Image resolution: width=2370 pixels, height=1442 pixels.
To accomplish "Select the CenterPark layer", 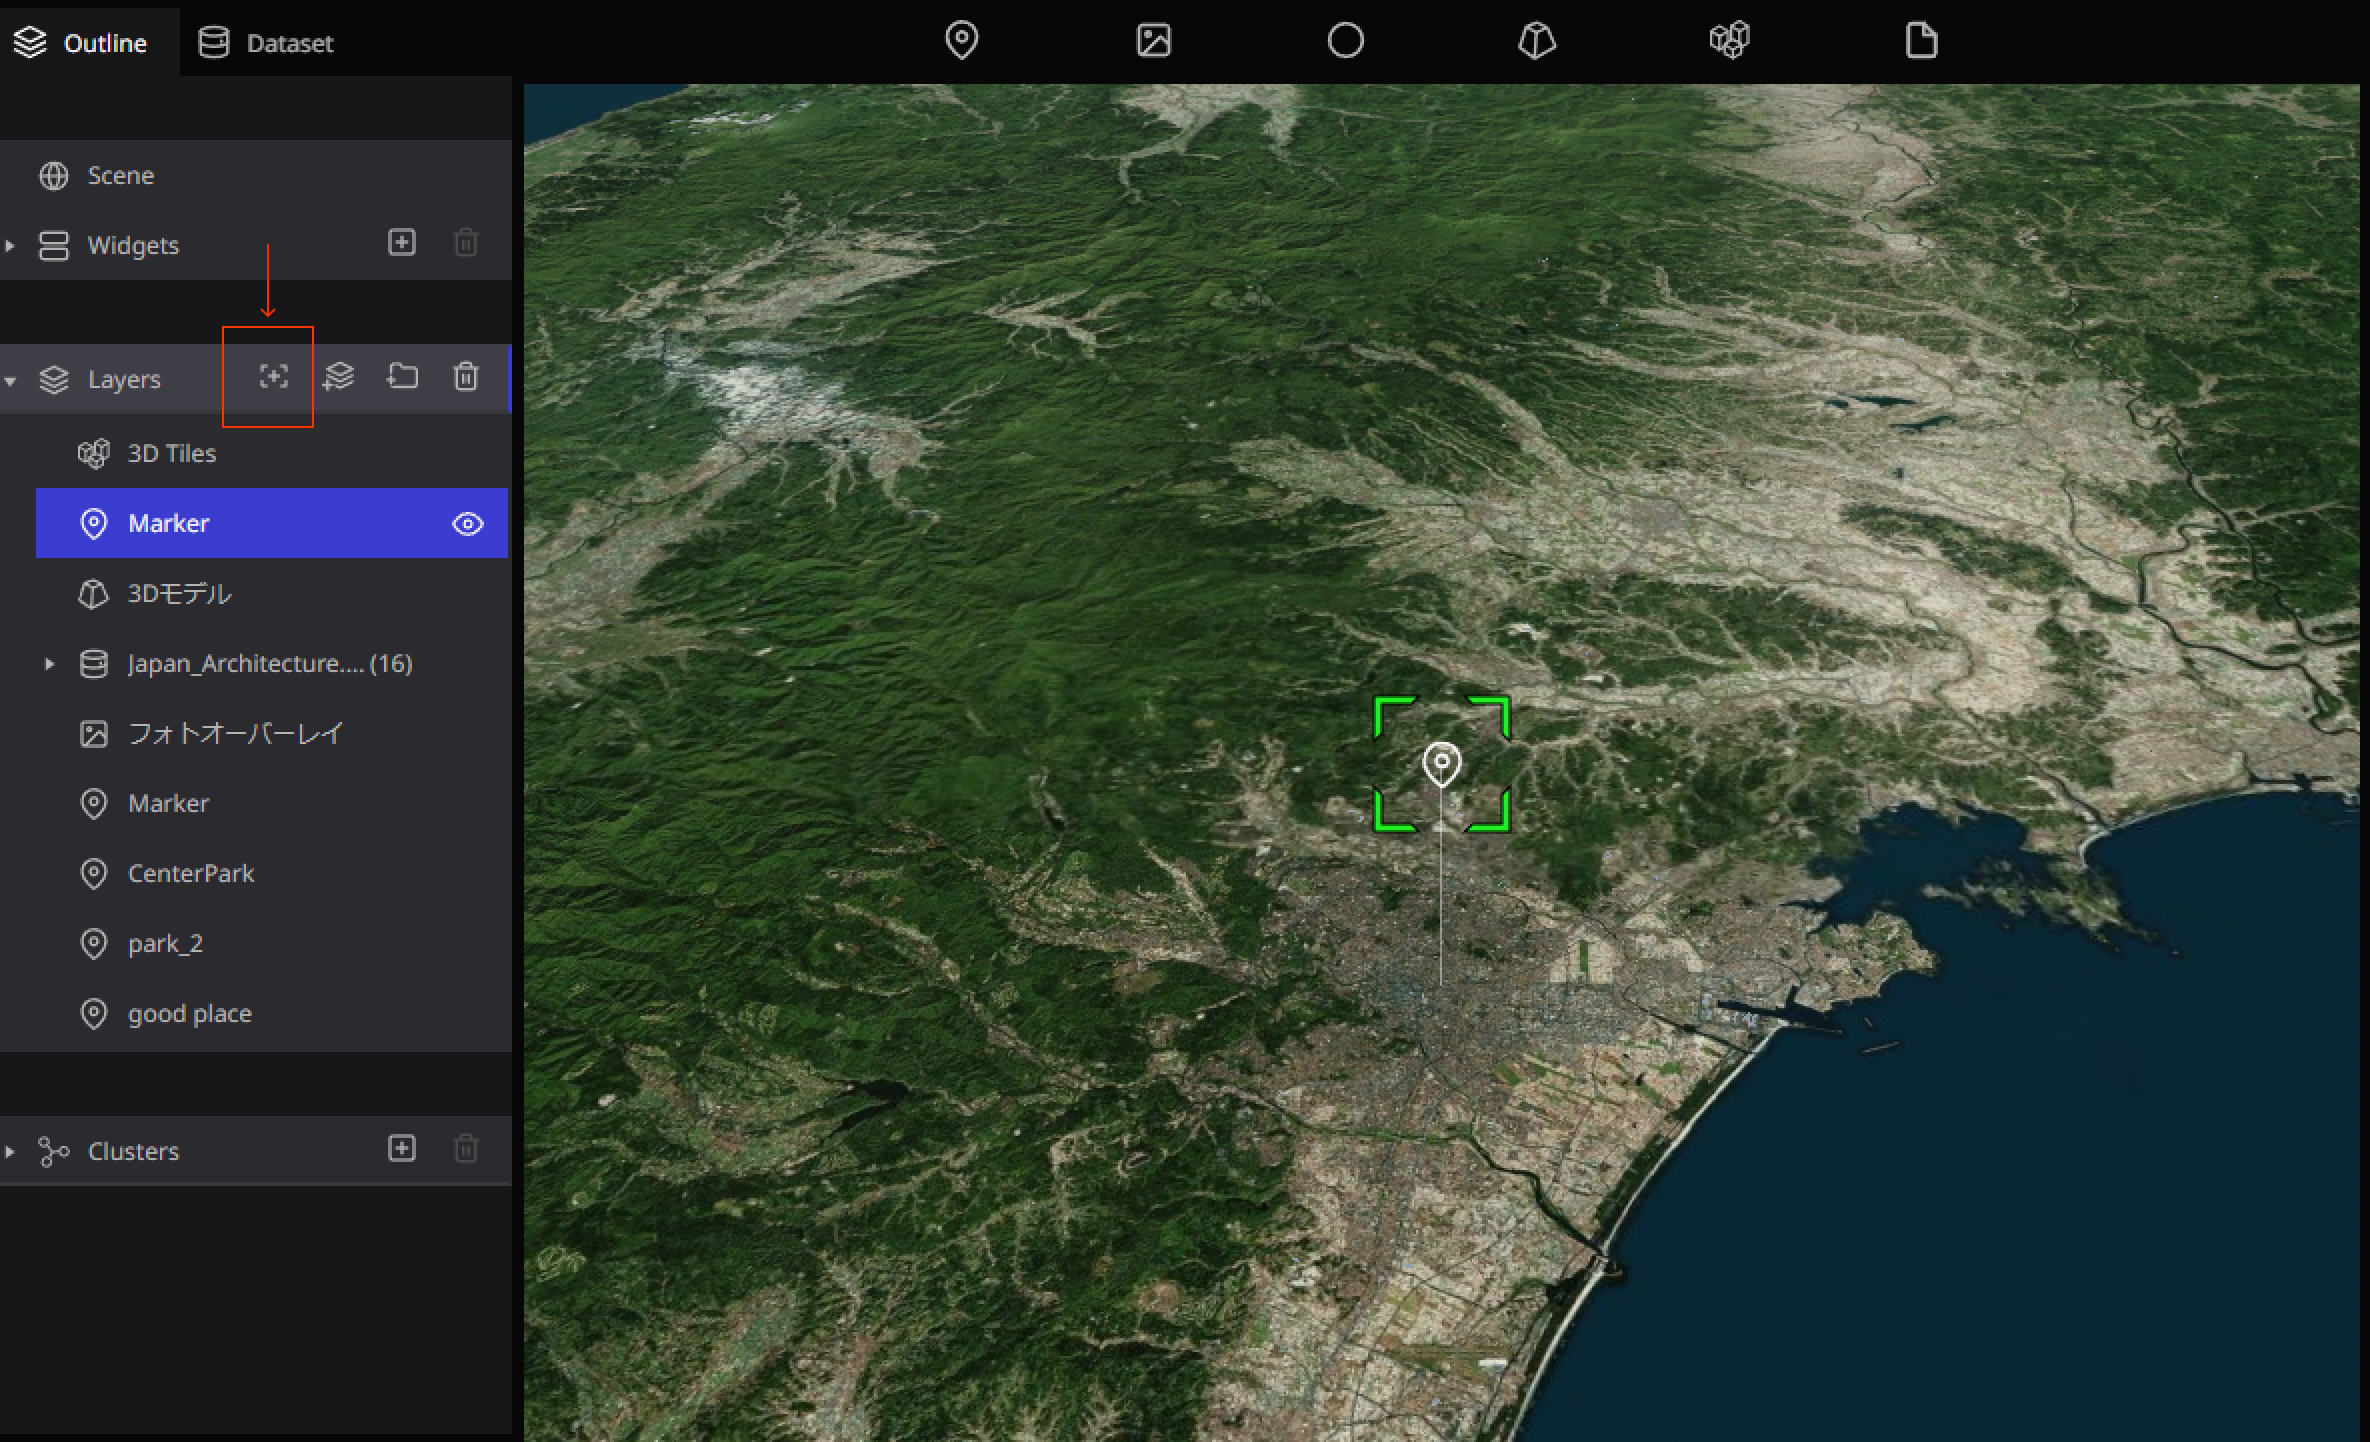I will (x=272, y=873).
